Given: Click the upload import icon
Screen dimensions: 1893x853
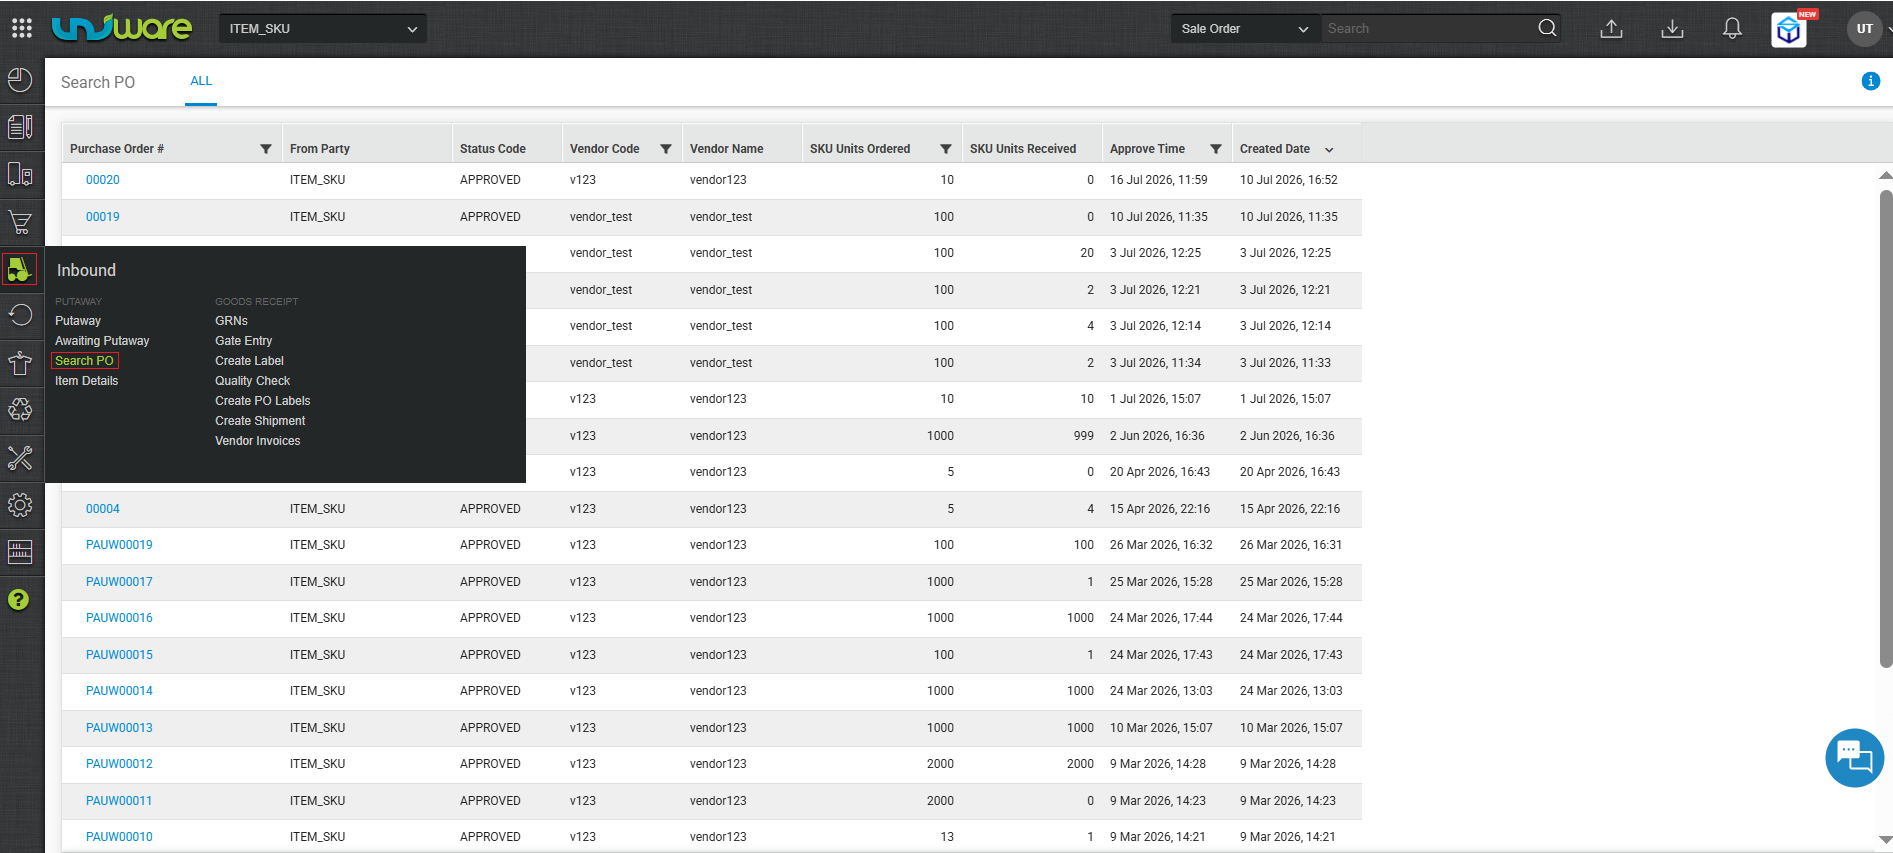Looking at the screenshot, I should pyautogui.click(x=1611, y=29).
